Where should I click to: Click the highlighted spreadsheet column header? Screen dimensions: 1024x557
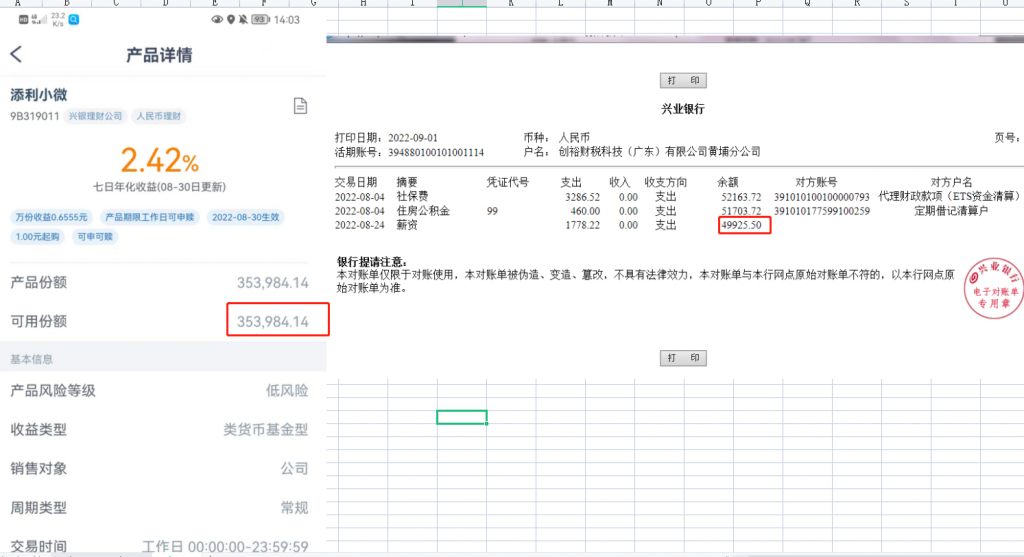462,3
